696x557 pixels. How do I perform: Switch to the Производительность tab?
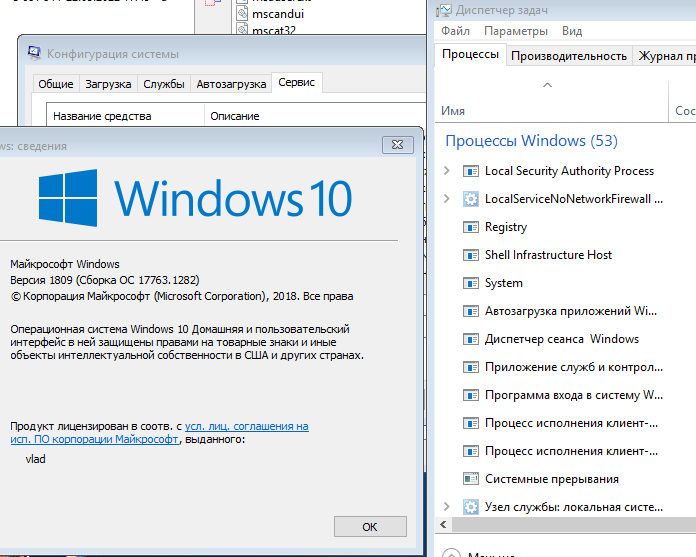569,56
